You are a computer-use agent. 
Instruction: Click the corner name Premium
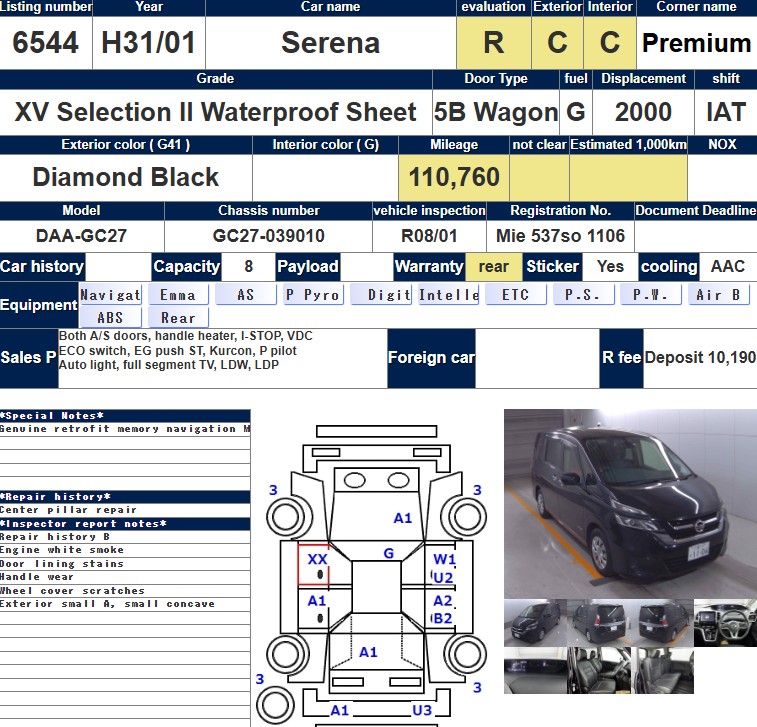pos(697,42)
